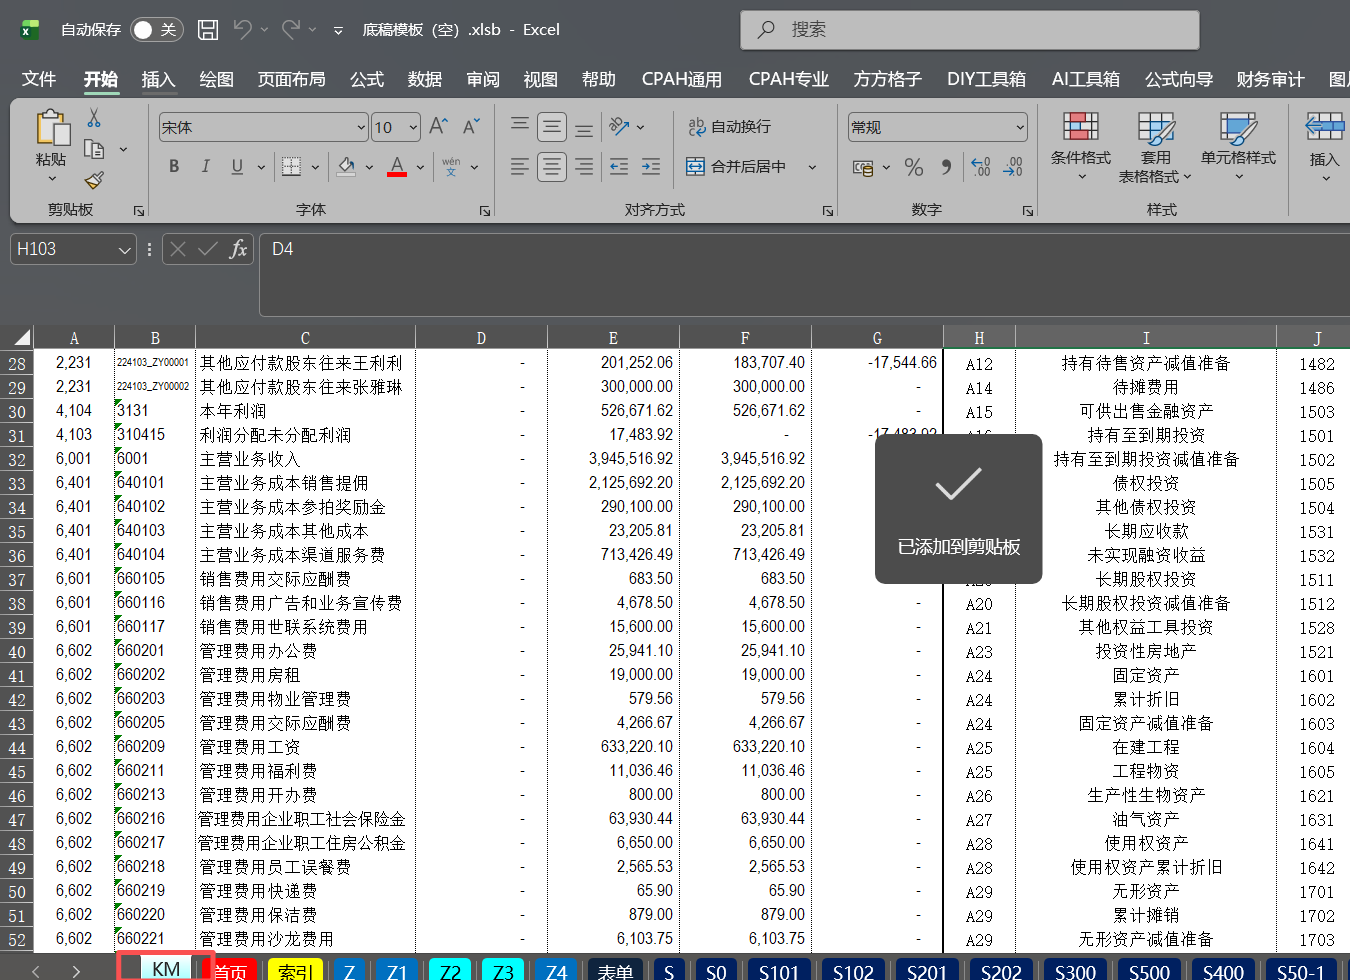Image resolution: width=1350 pixels, height=980 pixels.
Task: Apply cell borders icon
Action: point(291,166)
